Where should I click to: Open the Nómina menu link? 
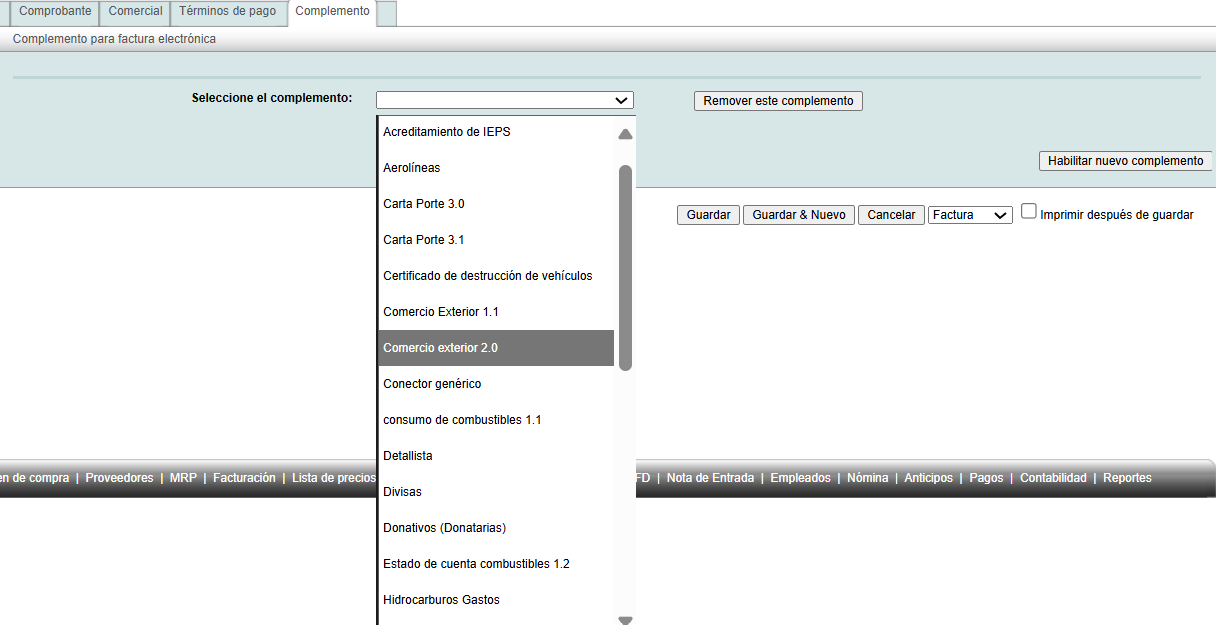[867, 478]
